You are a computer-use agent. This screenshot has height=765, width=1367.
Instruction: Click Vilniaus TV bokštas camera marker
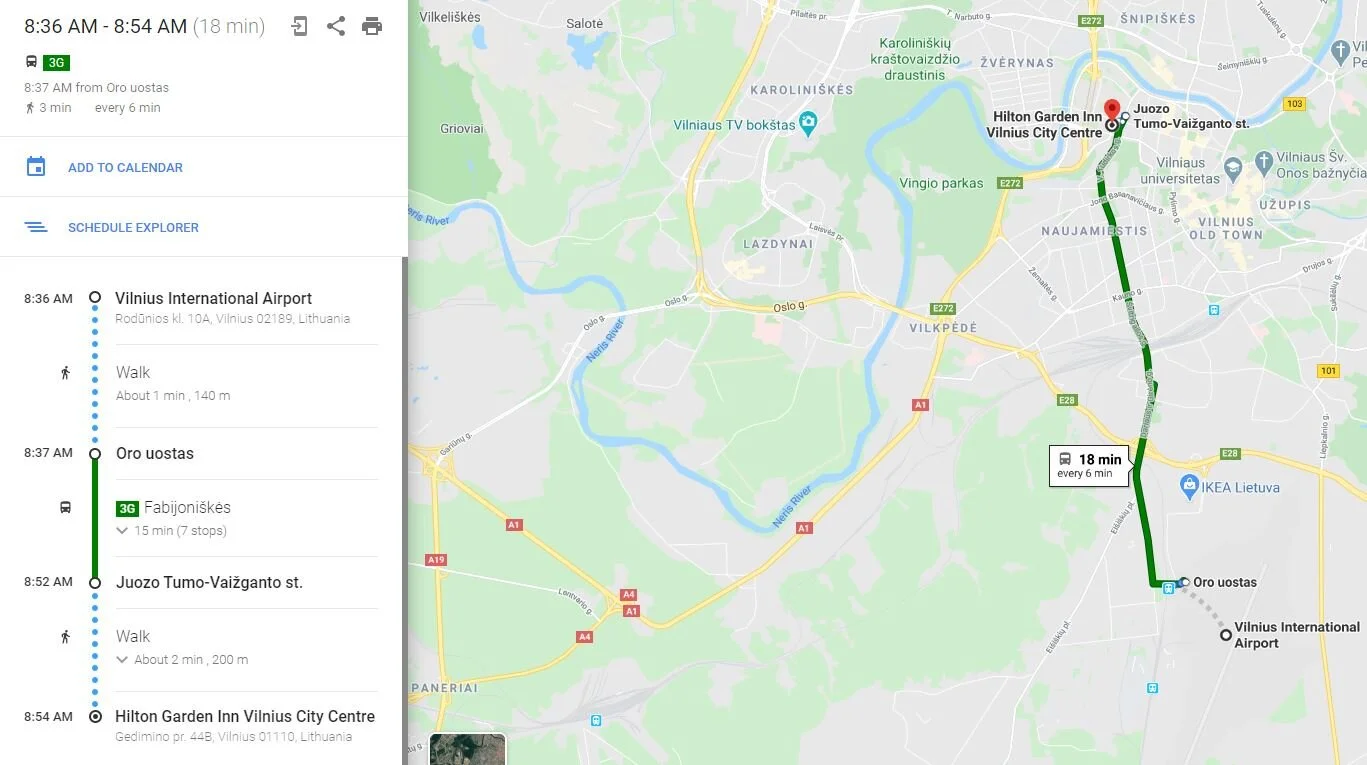click(x=809, y=124)
